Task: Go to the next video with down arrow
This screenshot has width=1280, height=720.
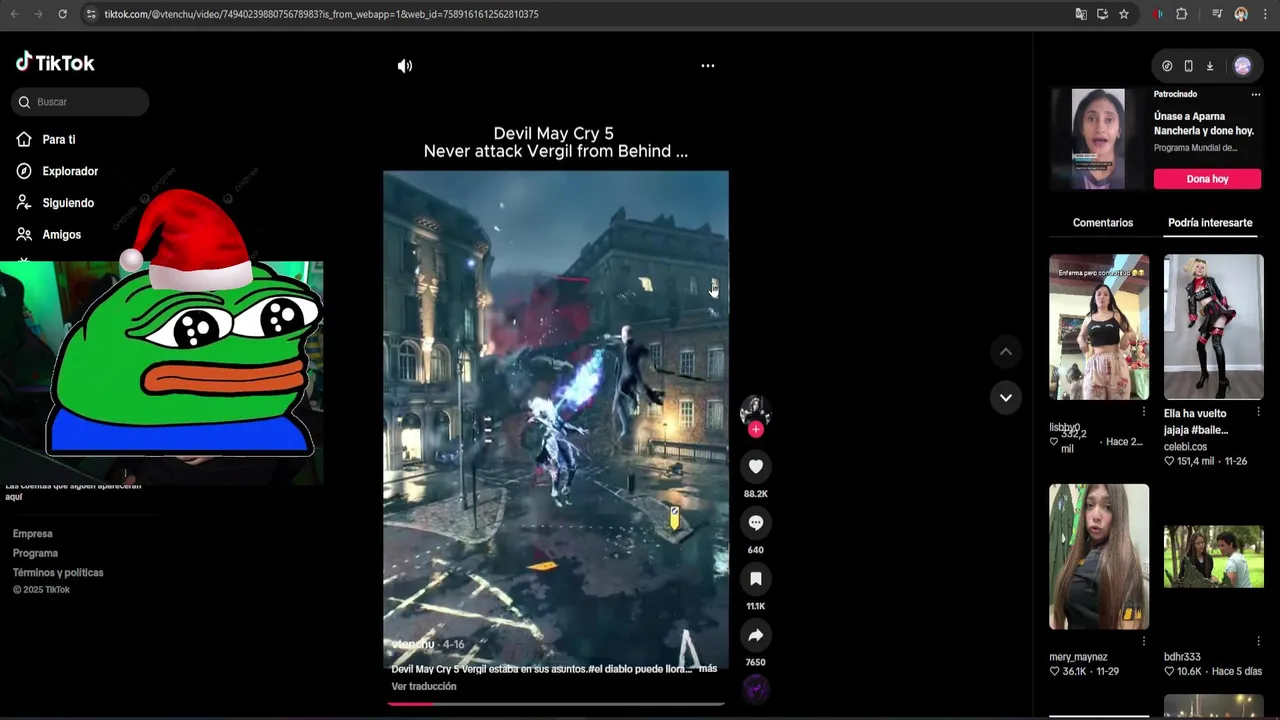Action: pyautogui.click(x=1006, y=397)
